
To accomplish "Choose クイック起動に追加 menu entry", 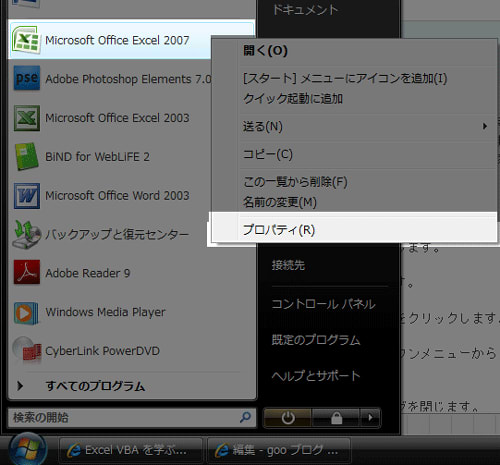I will (x=354, y=99).
